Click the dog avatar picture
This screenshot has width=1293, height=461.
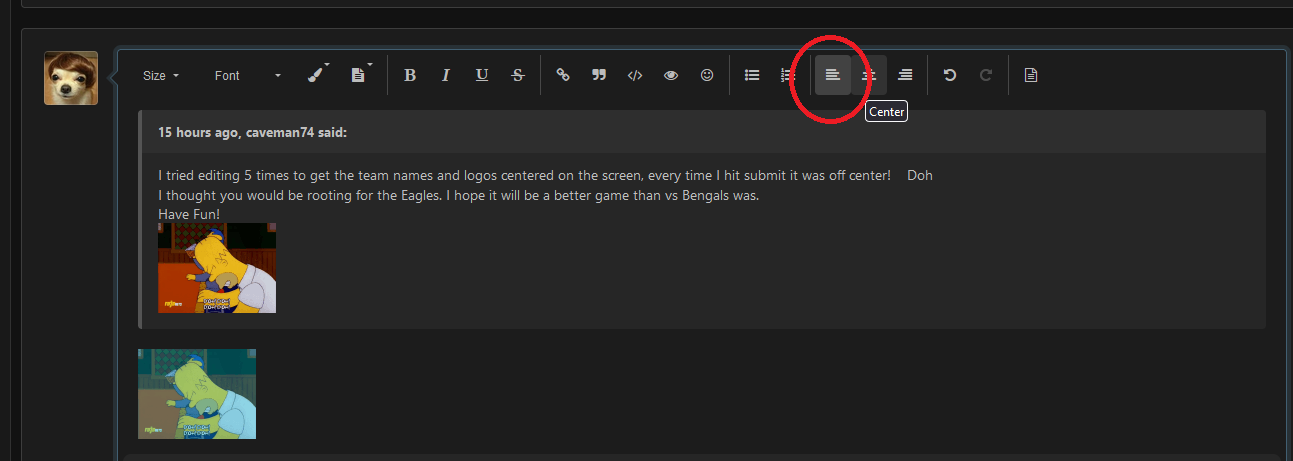(x=71, y=78)
